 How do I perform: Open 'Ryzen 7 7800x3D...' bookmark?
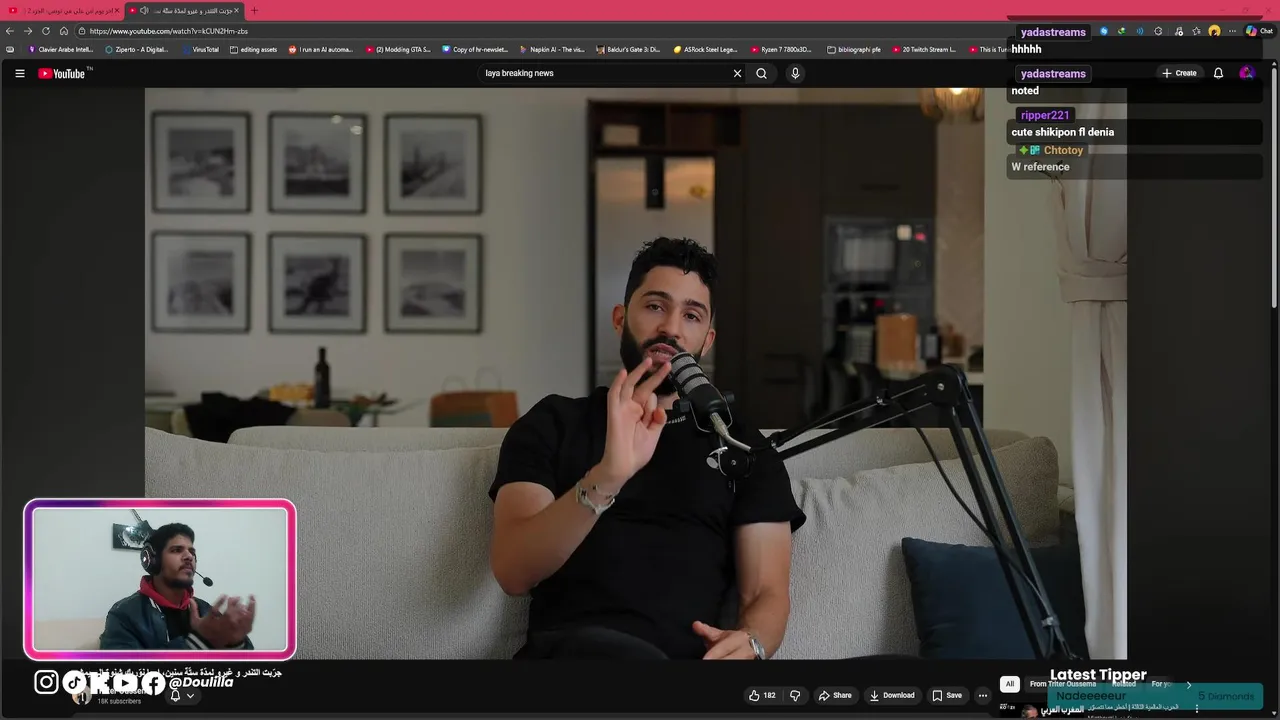782,49
